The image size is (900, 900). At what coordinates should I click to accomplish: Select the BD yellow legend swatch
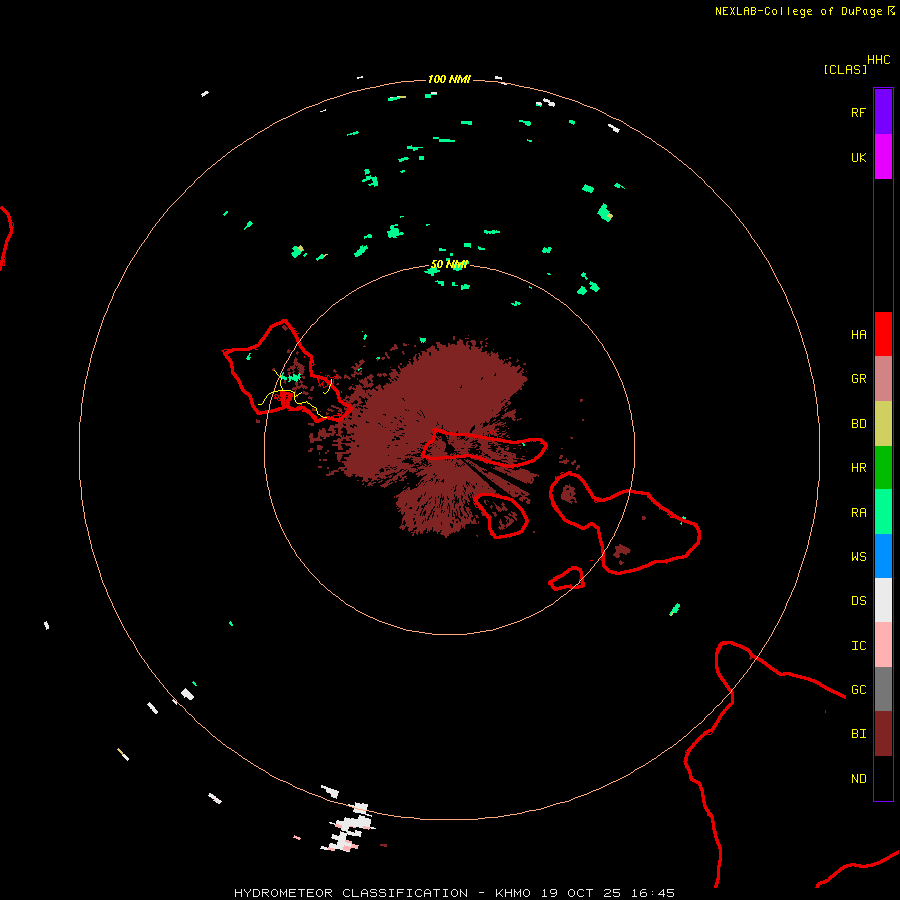click(883, 424)
